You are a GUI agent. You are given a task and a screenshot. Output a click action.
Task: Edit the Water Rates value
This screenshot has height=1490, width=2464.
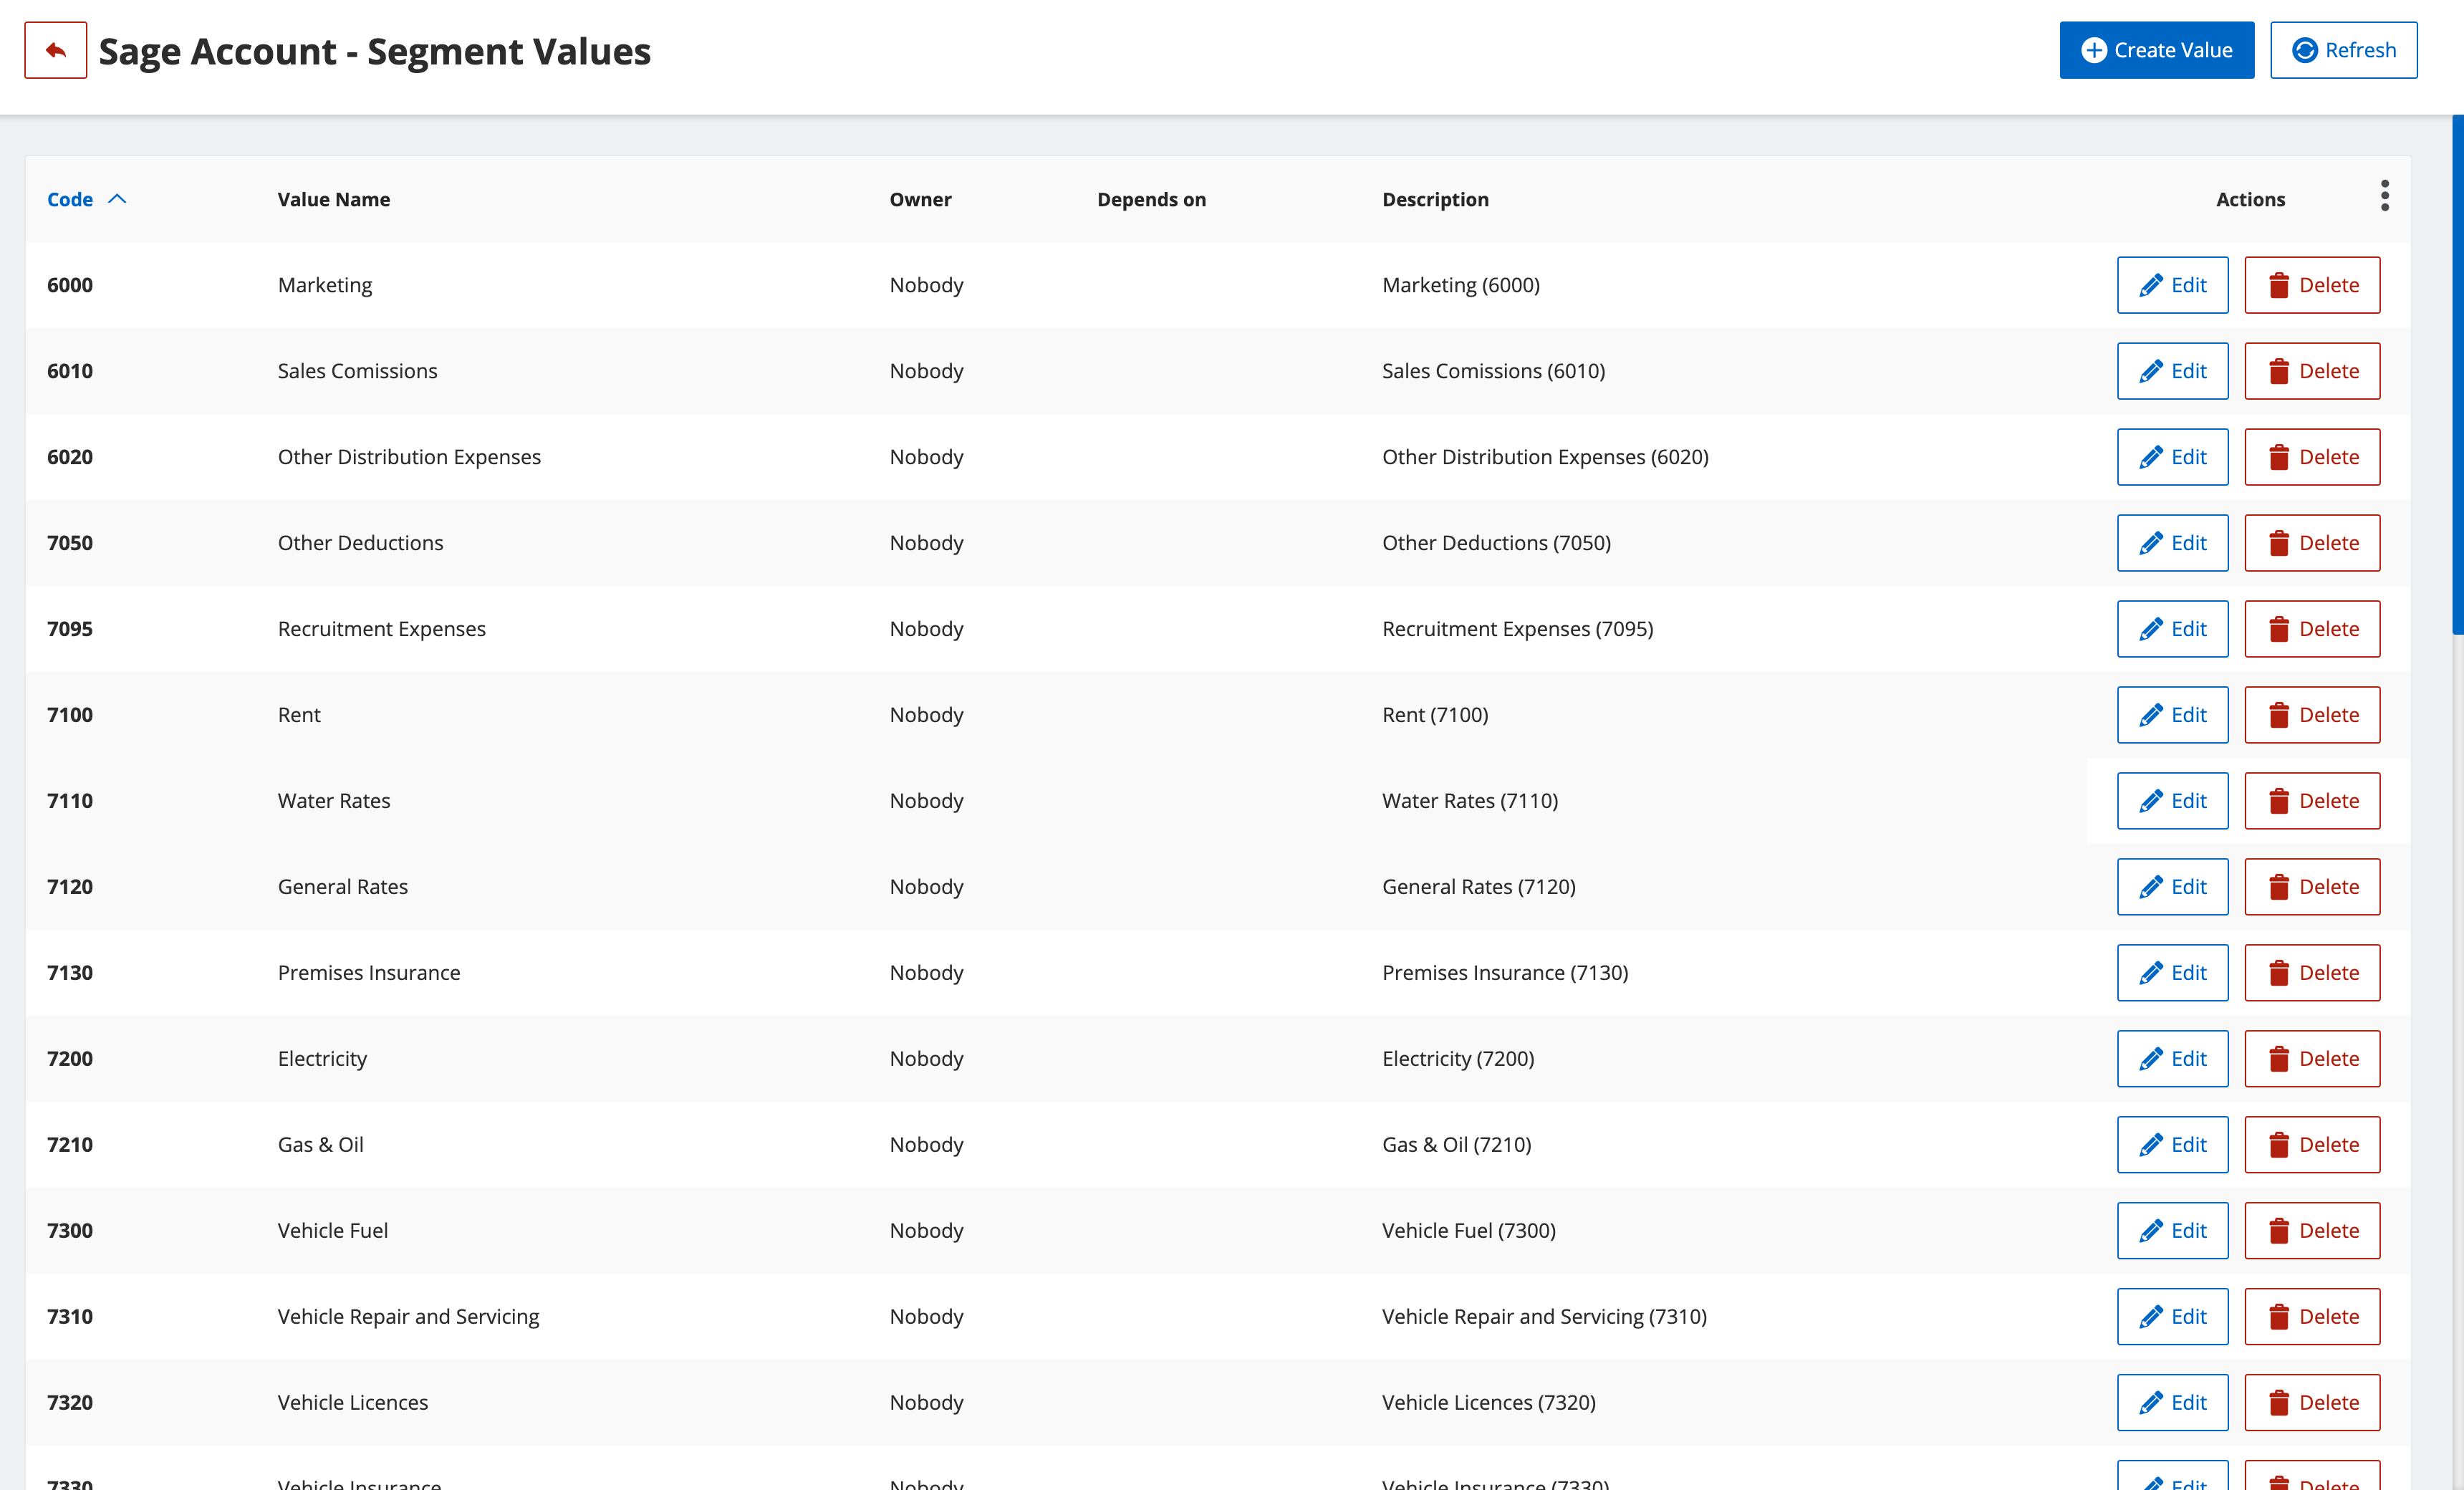(2172, 801)
